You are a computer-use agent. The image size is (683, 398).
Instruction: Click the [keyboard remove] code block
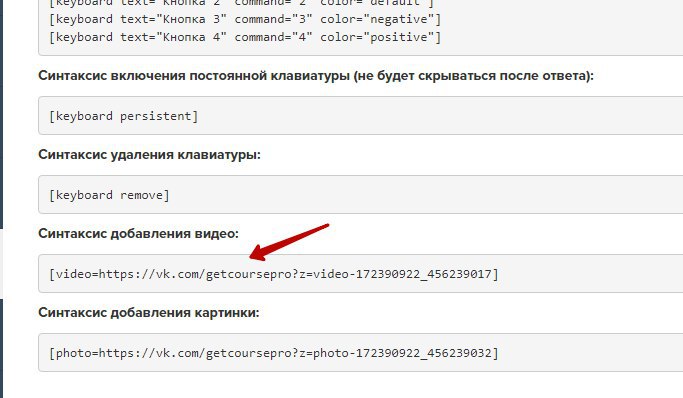(361, 195)
